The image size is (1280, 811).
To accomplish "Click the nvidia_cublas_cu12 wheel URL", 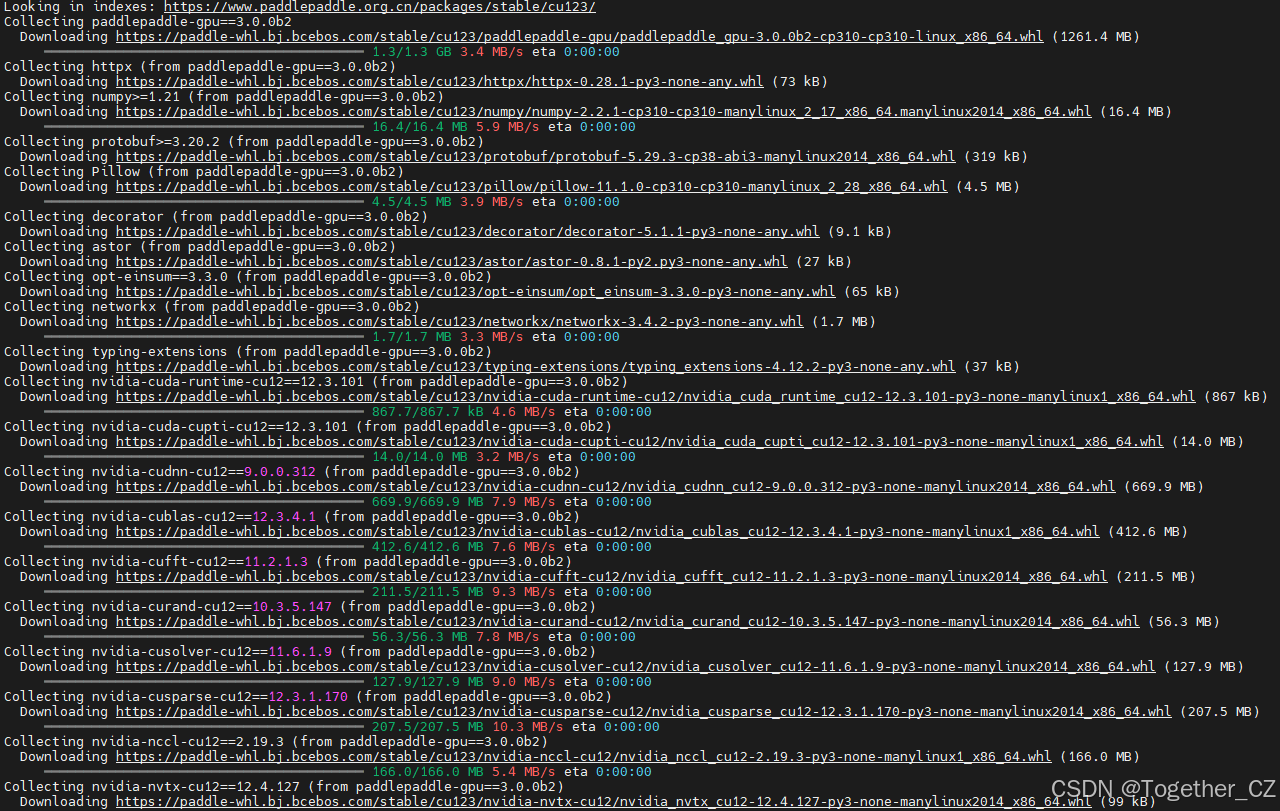I will [x=608, y=531].
